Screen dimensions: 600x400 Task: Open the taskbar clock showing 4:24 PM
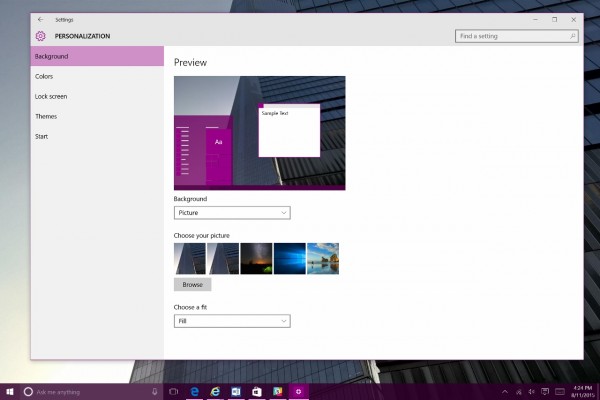[582, 392]
